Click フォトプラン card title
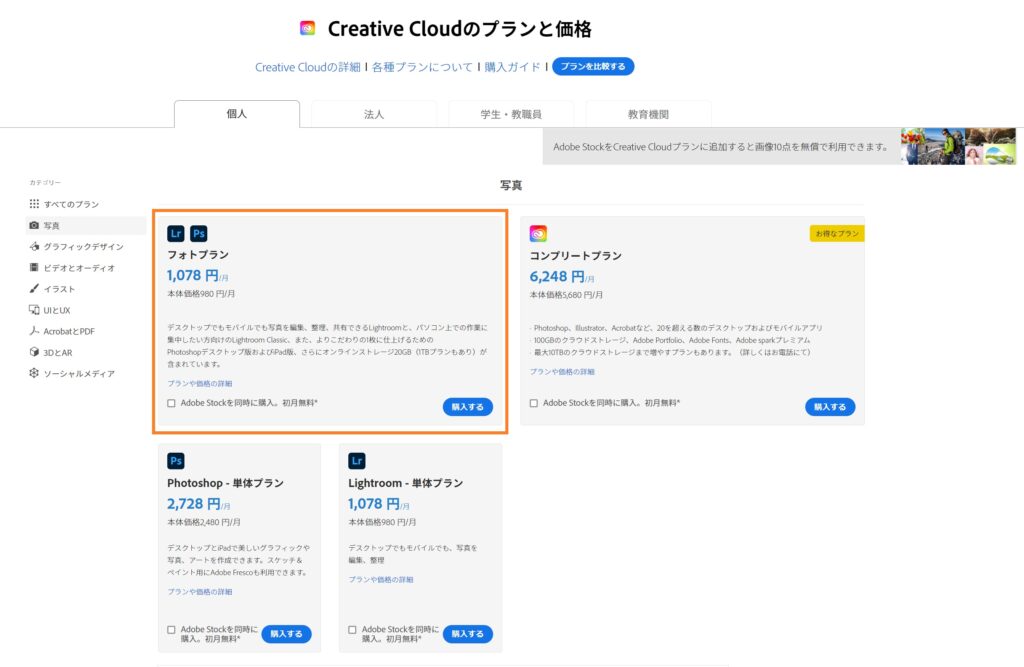Screen dimensions: 1024x667 [198, 255]
